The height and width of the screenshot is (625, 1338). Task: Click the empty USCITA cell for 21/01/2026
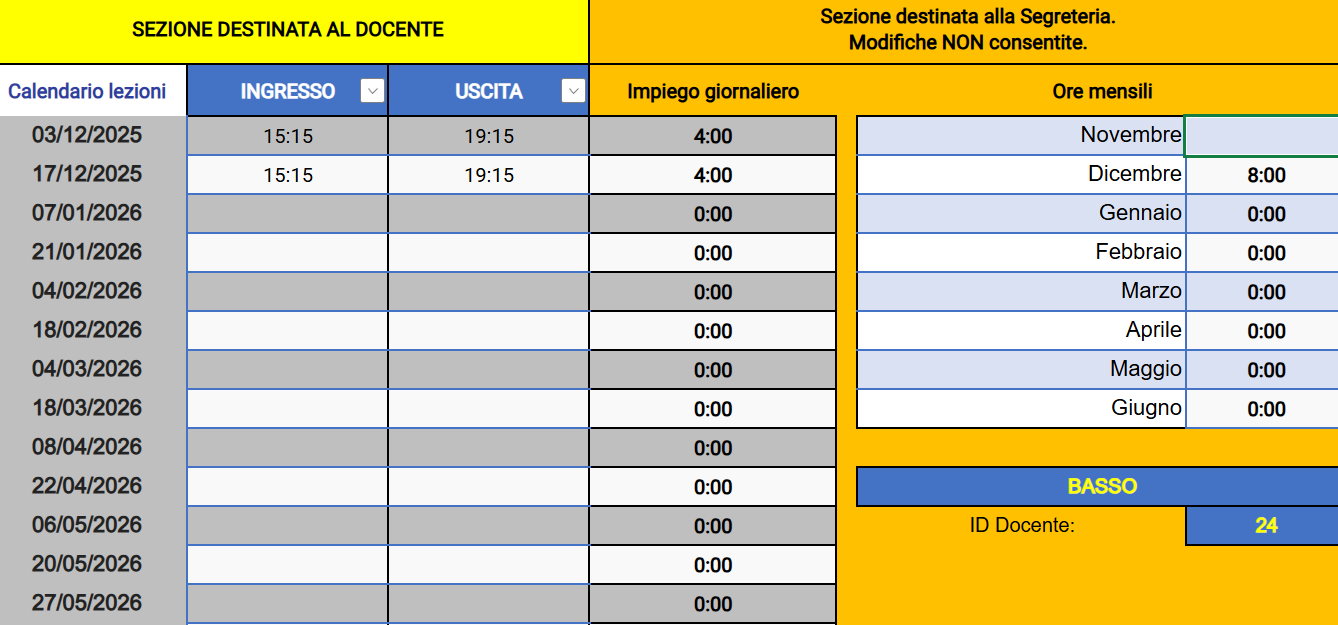click(489, 253)
